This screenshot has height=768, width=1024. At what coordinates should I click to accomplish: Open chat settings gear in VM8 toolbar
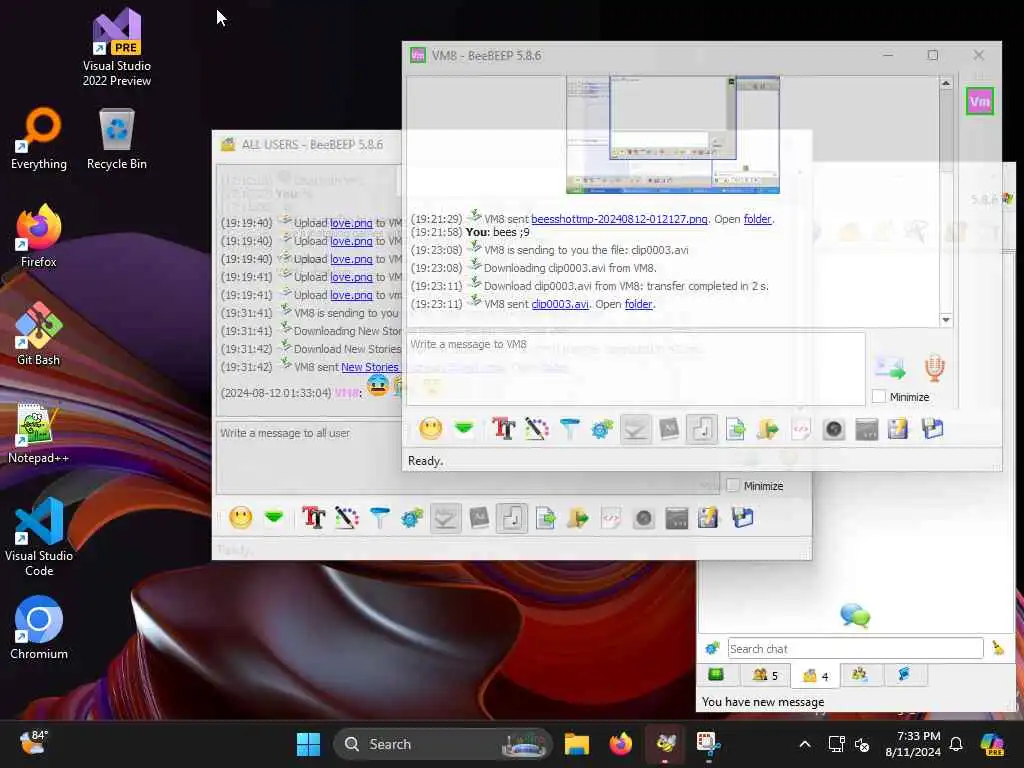click(x=602, y=429)
